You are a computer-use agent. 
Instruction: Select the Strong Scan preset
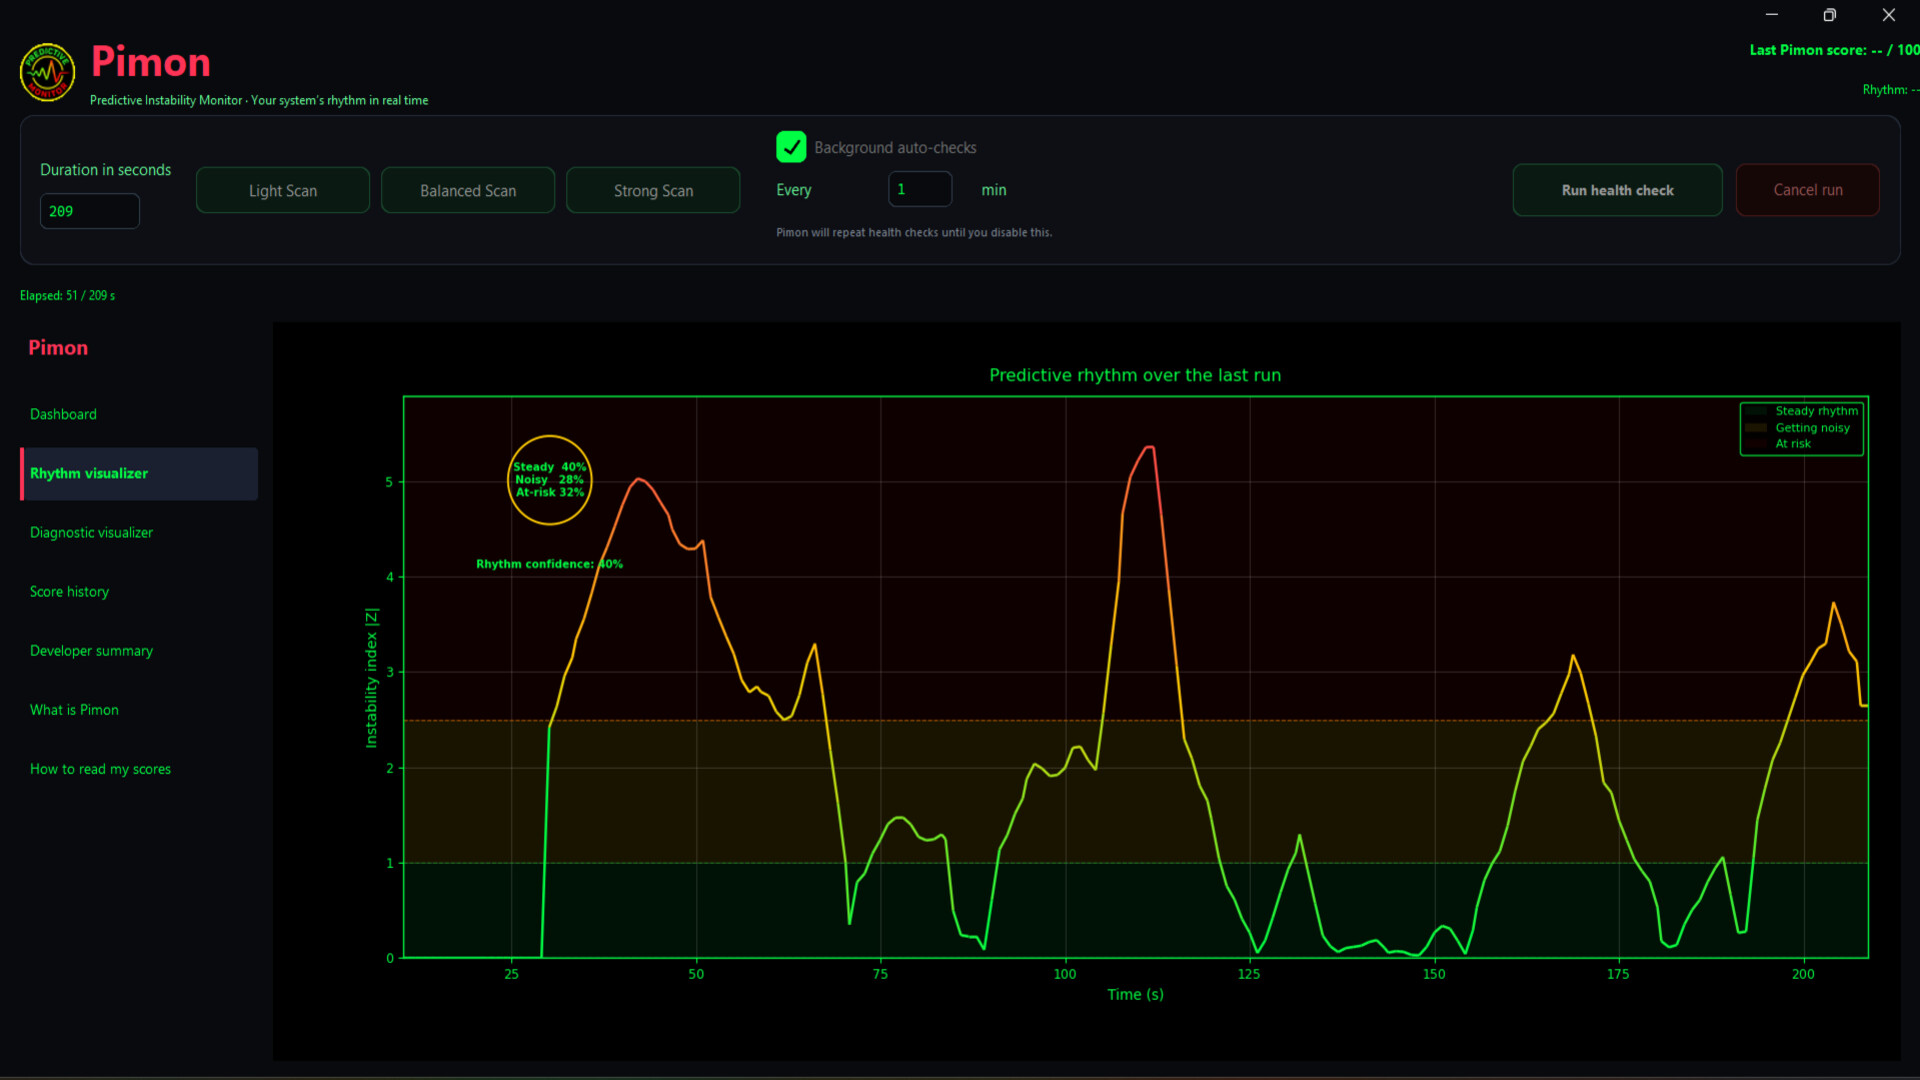coord(653,190)
